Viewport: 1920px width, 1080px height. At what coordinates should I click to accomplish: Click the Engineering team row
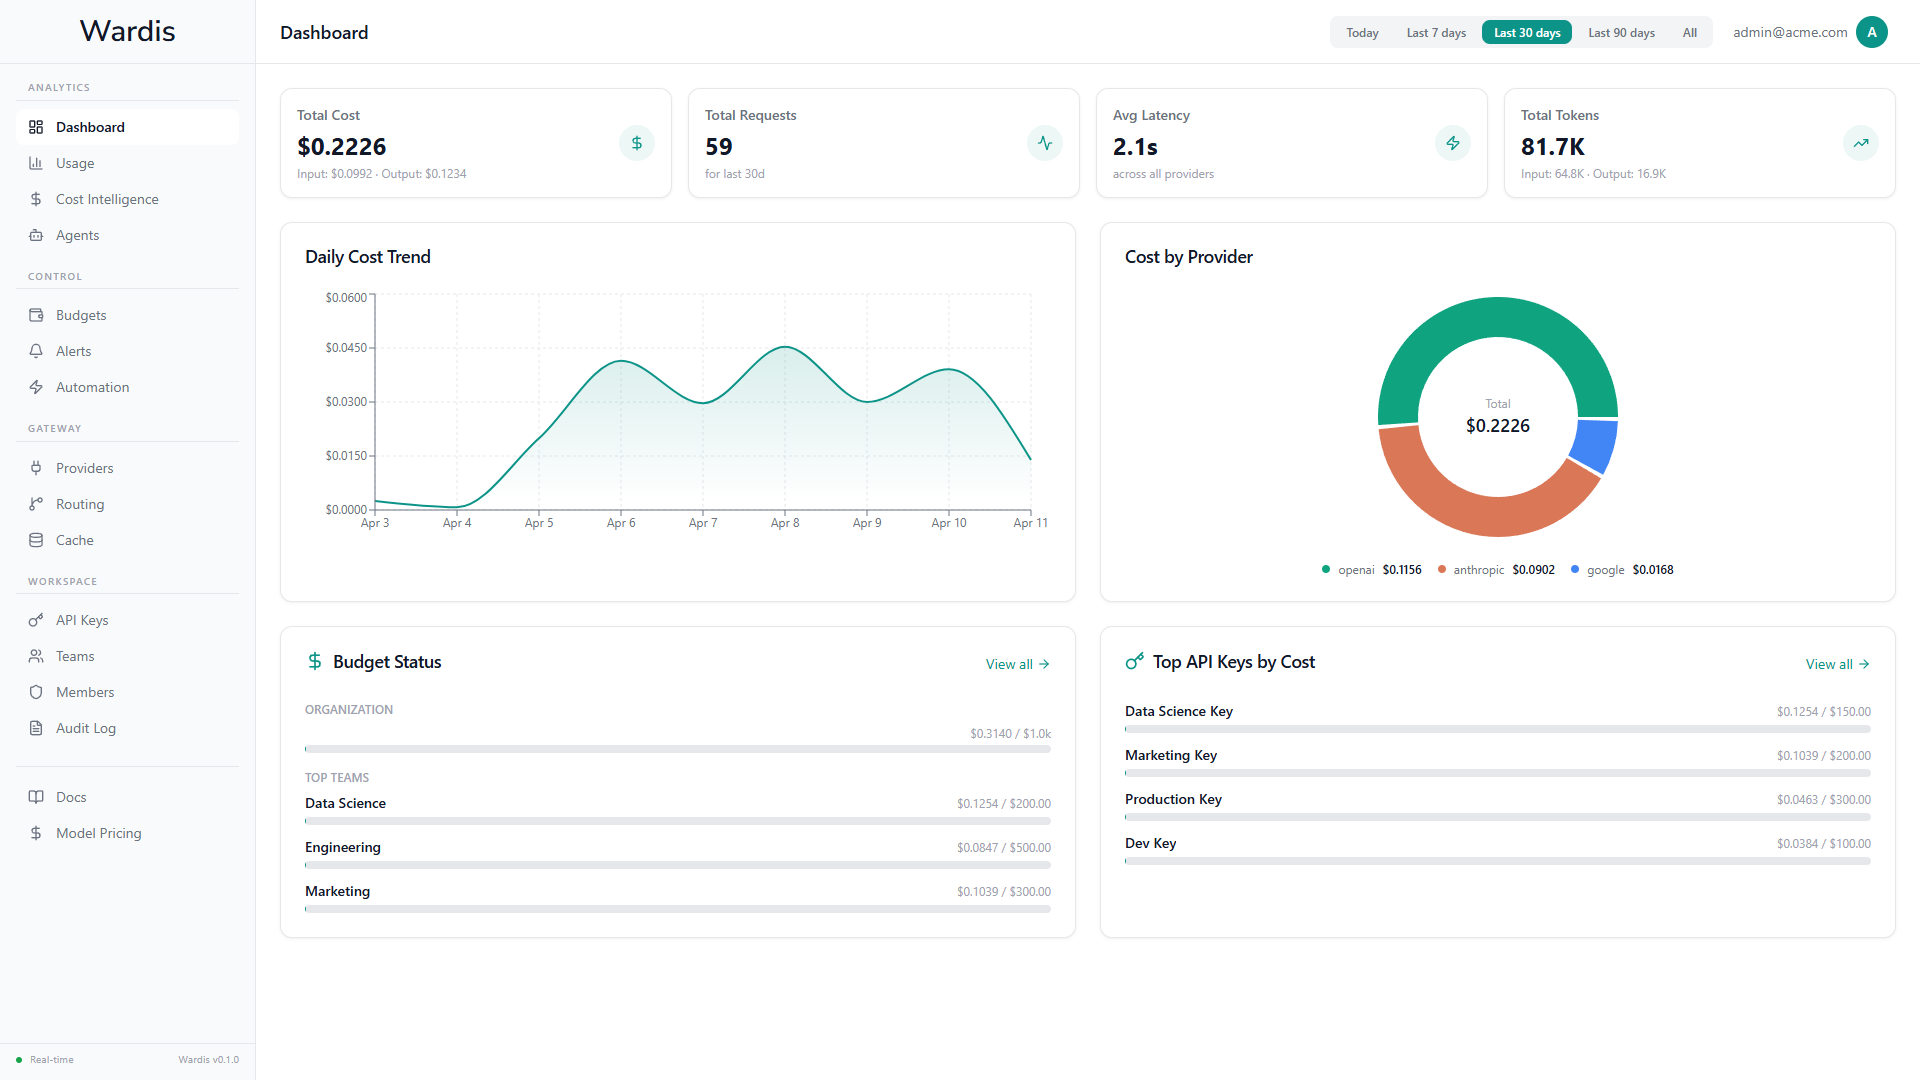pos(678,855)
